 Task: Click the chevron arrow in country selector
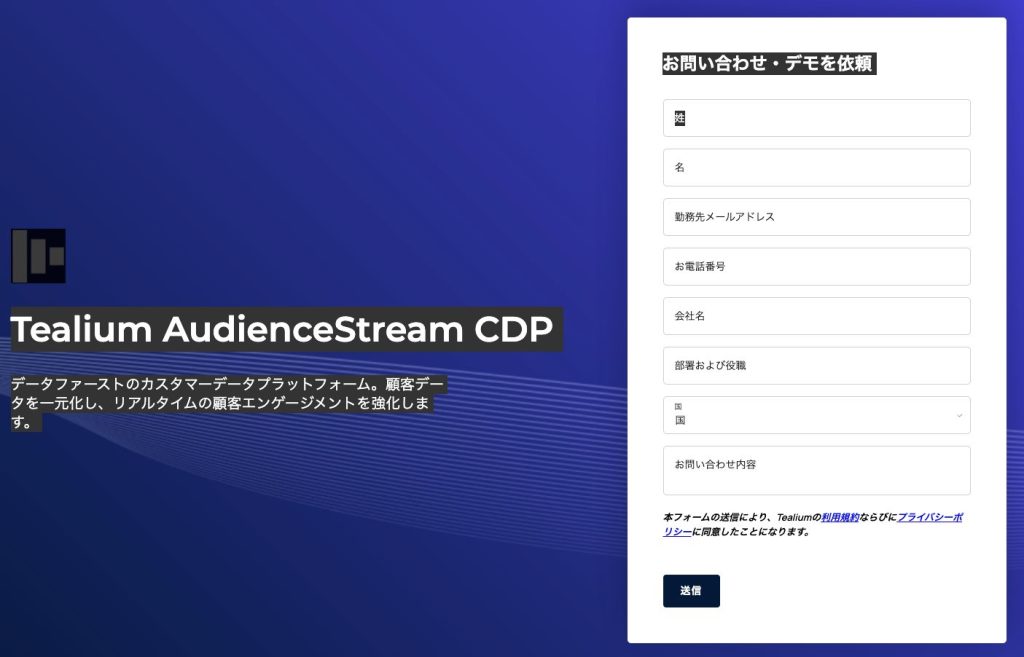(959, 415)
